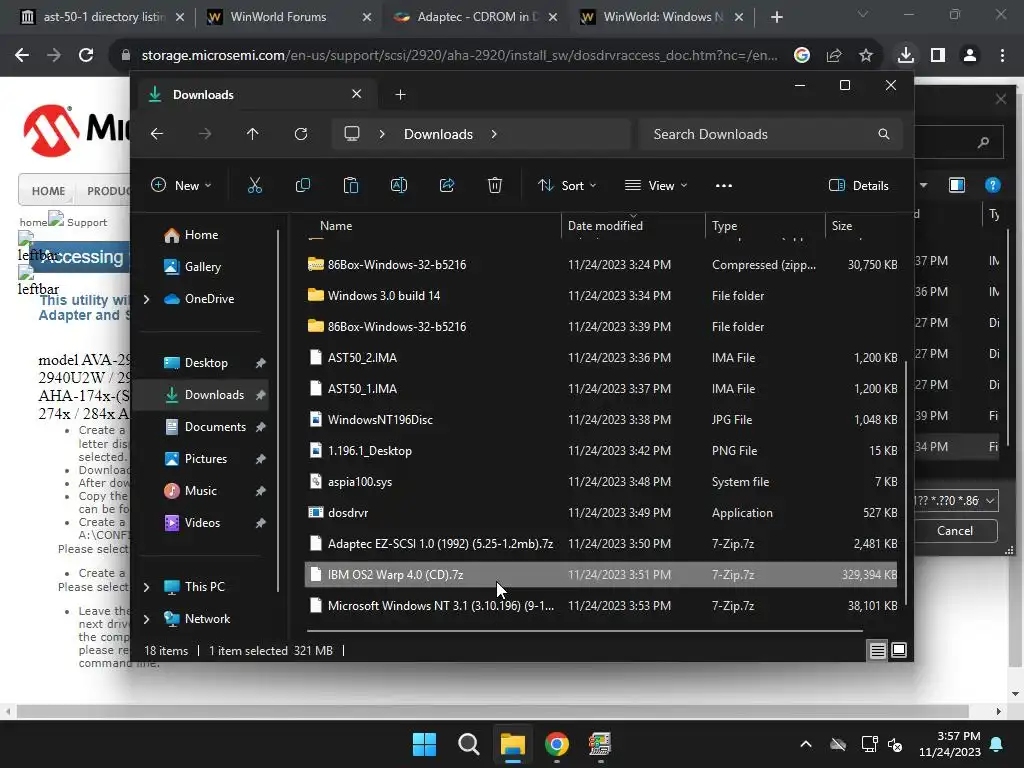The image size is (1024, 768).
Task: Switch to large thumbnails view icon in status bar
Action: click(899, 650)
